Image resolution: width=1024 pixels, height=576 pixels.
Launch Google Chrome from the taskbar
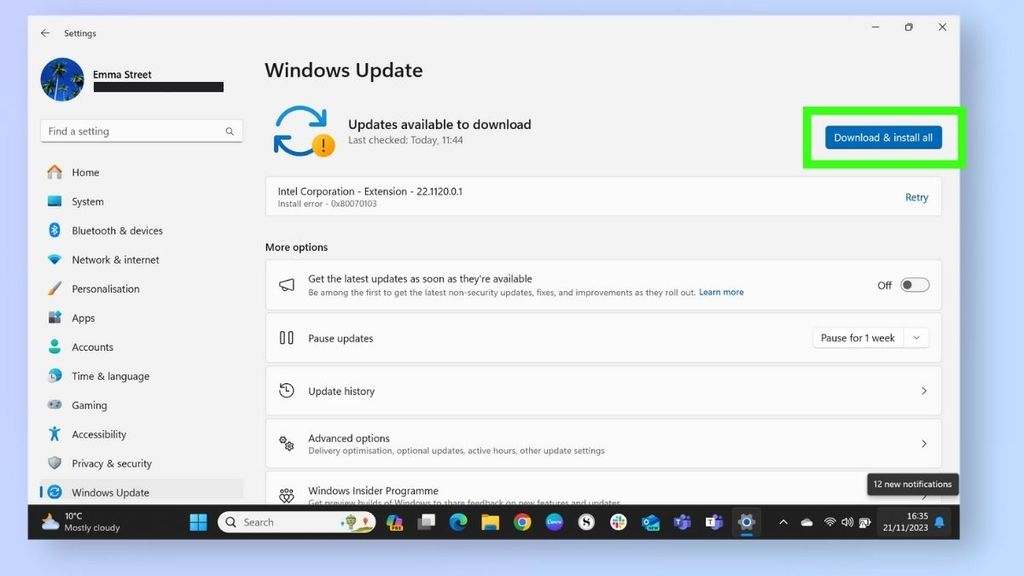(521, 522)
